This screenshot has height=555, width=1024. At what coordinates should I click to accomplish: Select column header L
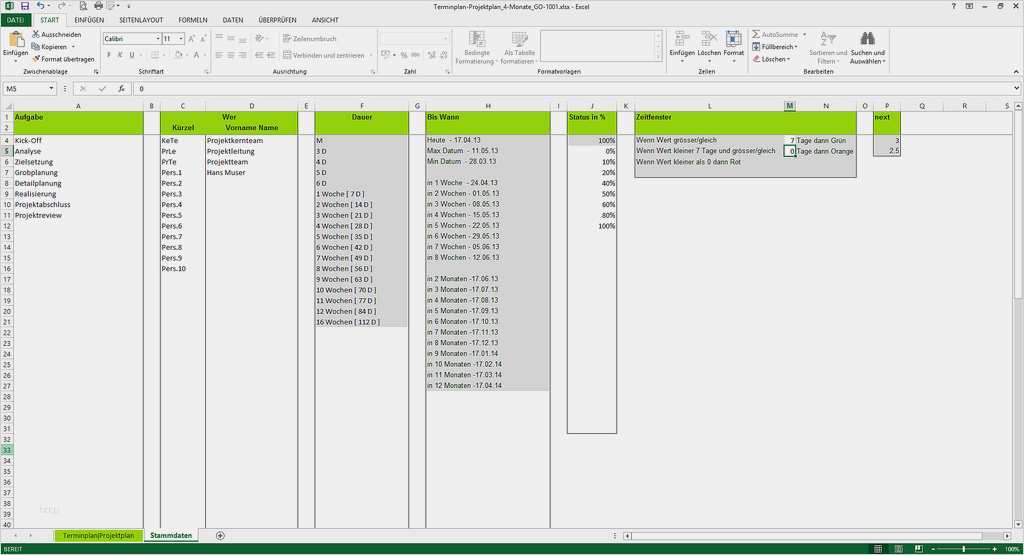click(709, 106)
